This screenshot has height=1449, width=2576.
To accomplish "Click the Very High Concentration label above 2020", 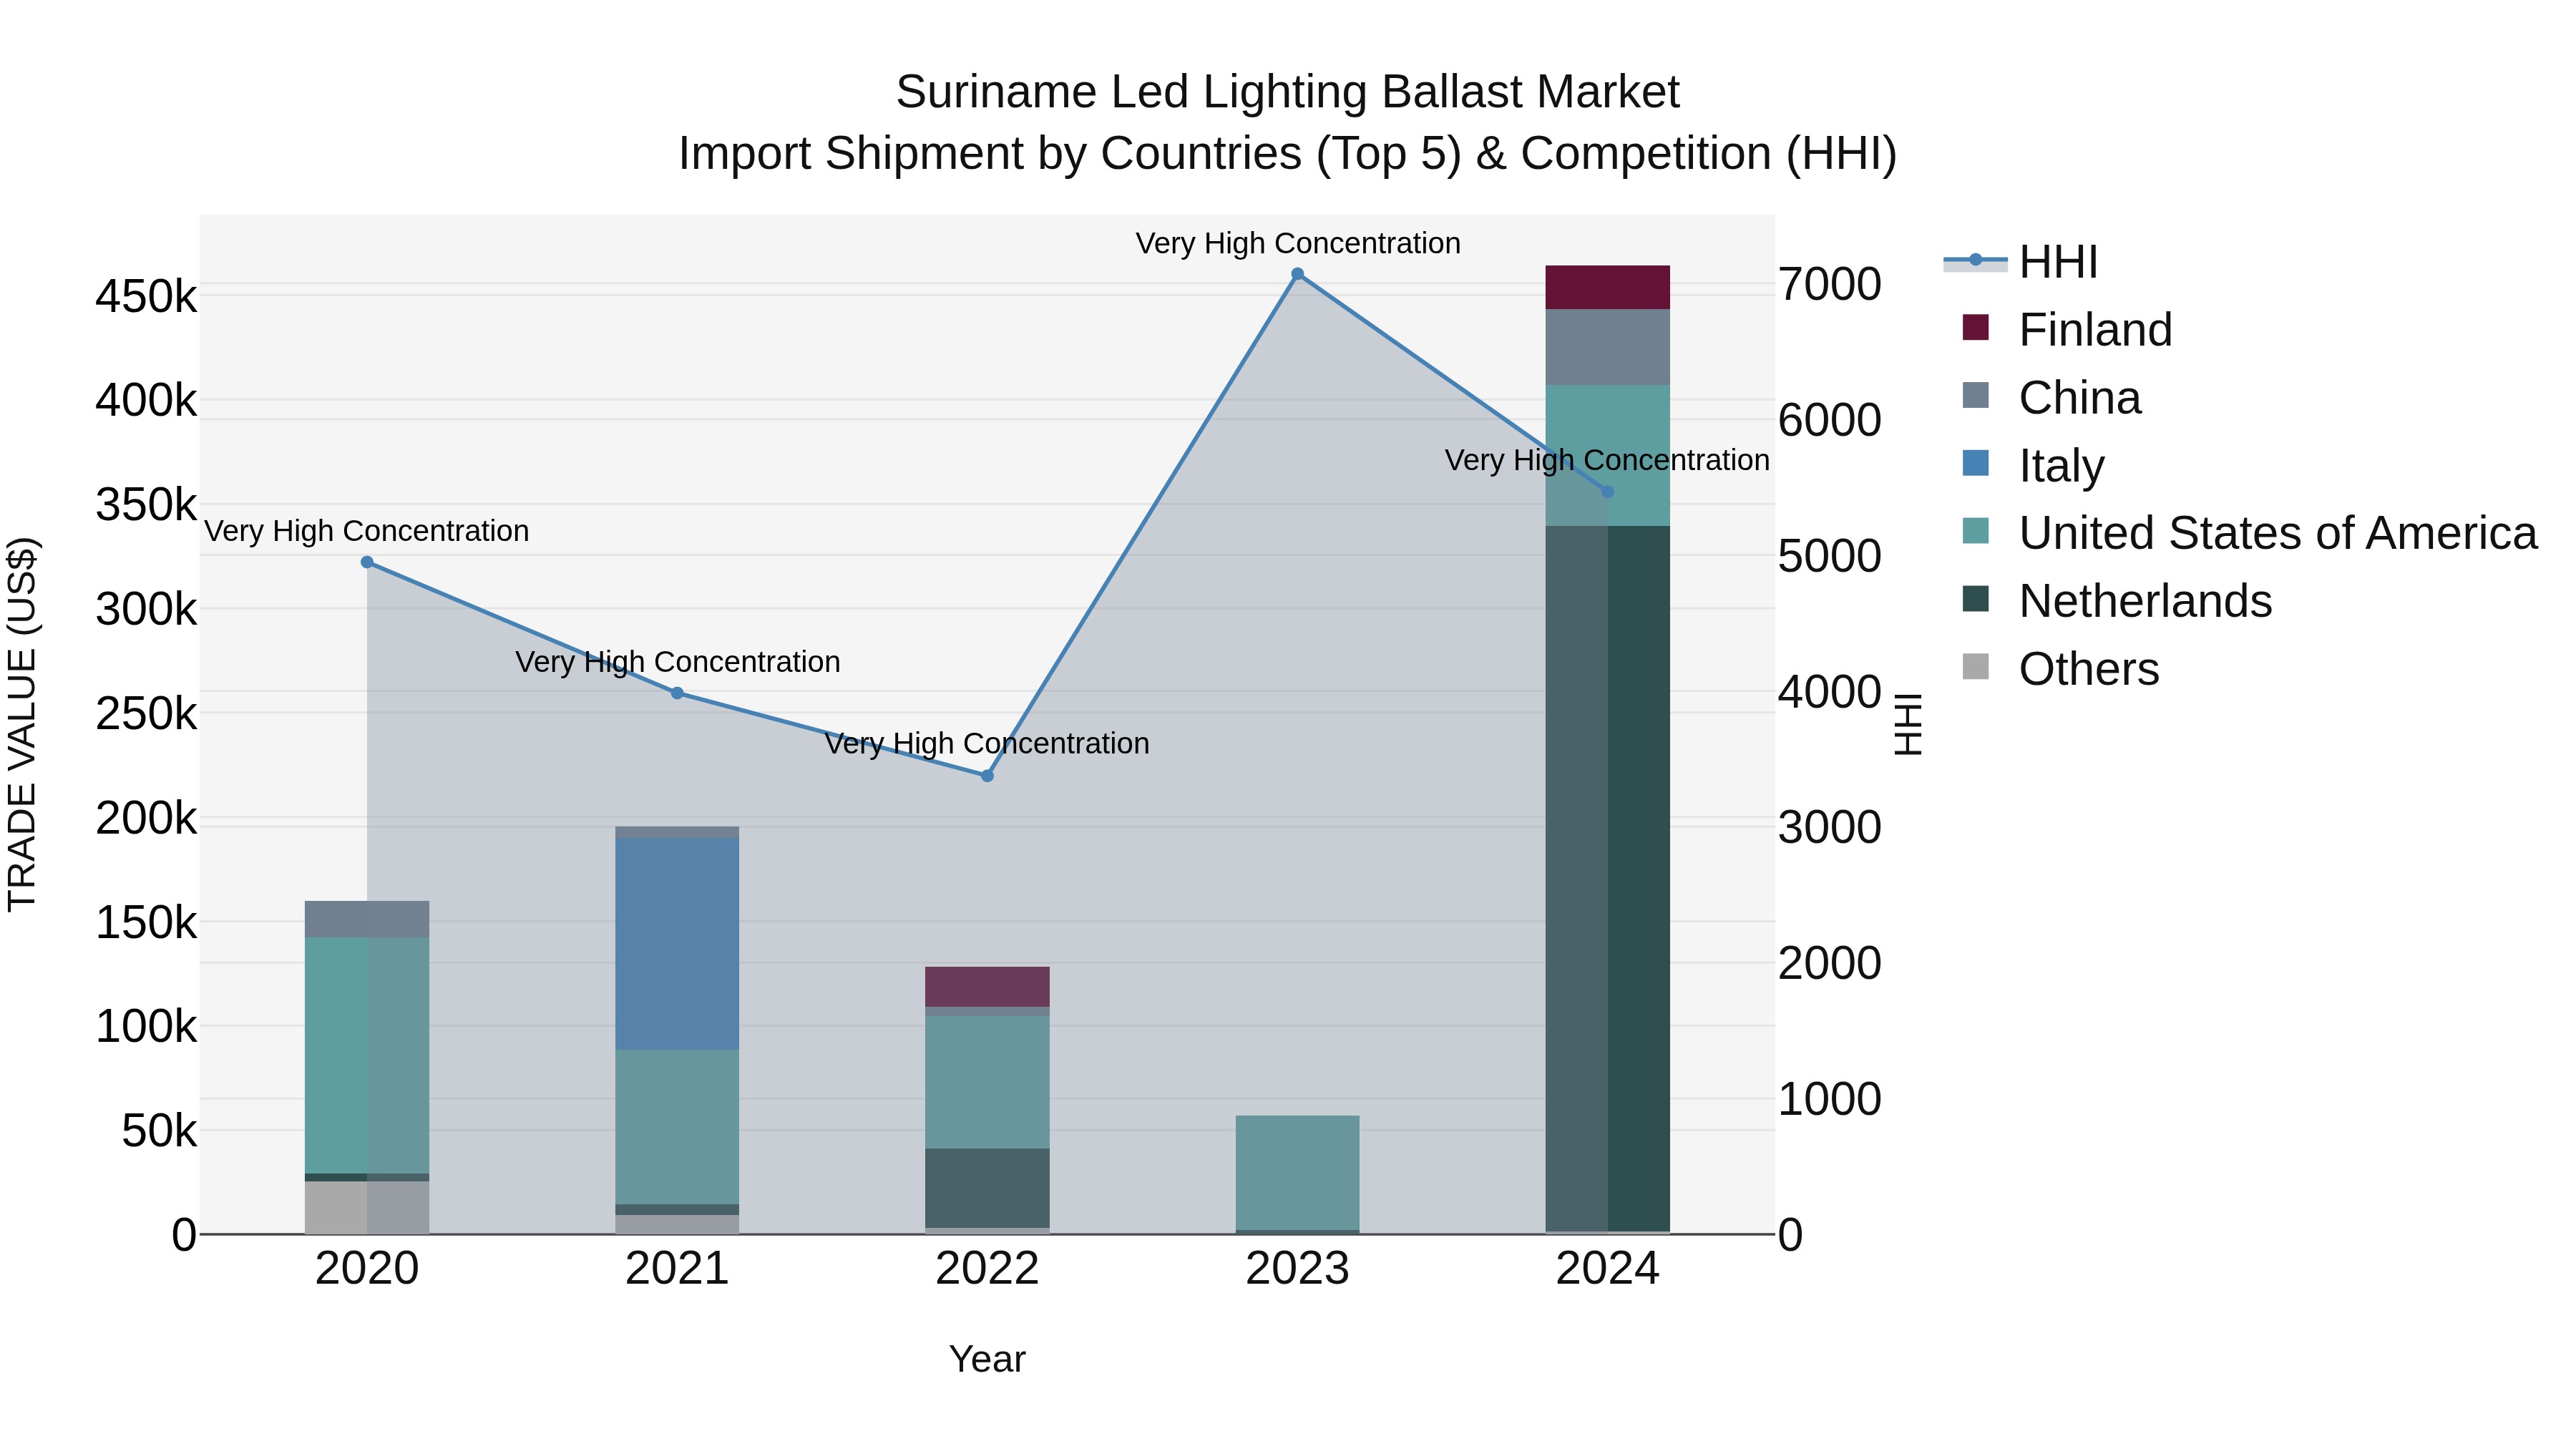I will click(367, 531).
